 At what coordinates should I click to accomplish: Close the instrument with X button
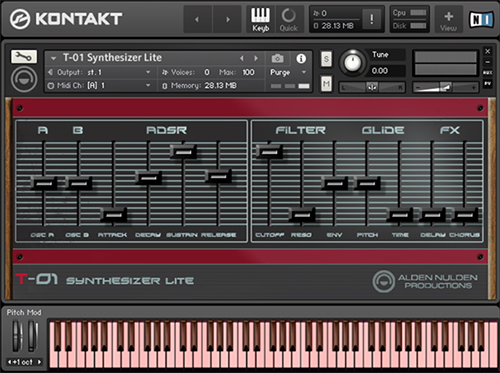(x=488, y=51)
